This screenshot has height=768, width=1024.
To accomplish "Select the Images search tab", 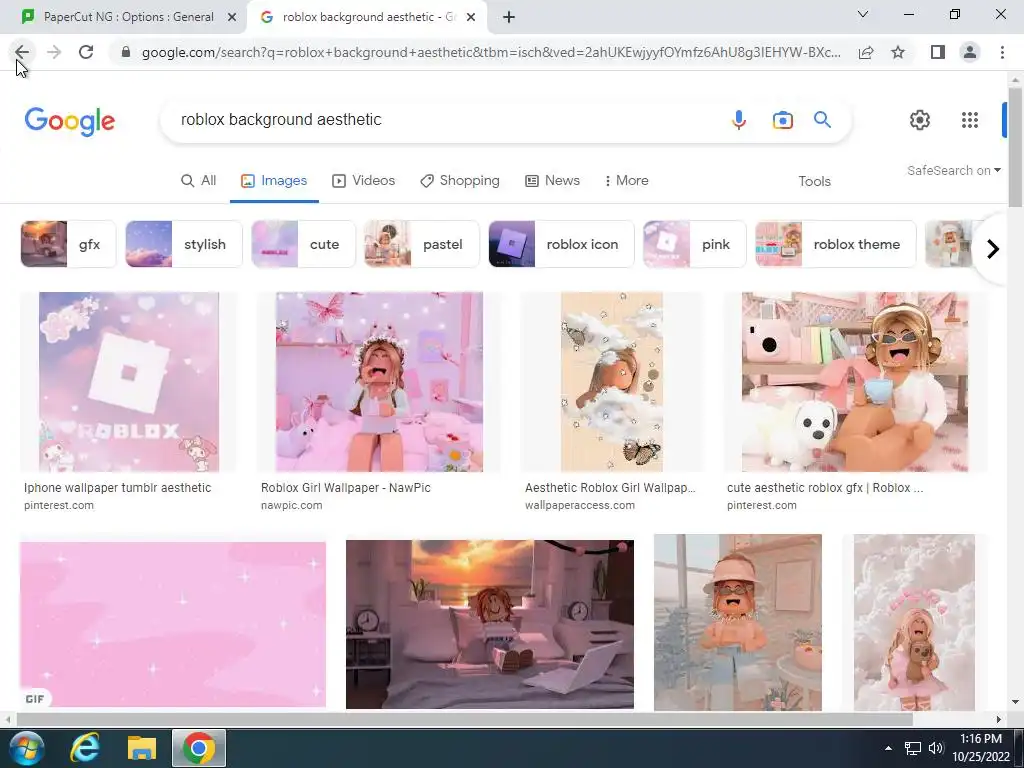I will [274, 181].
